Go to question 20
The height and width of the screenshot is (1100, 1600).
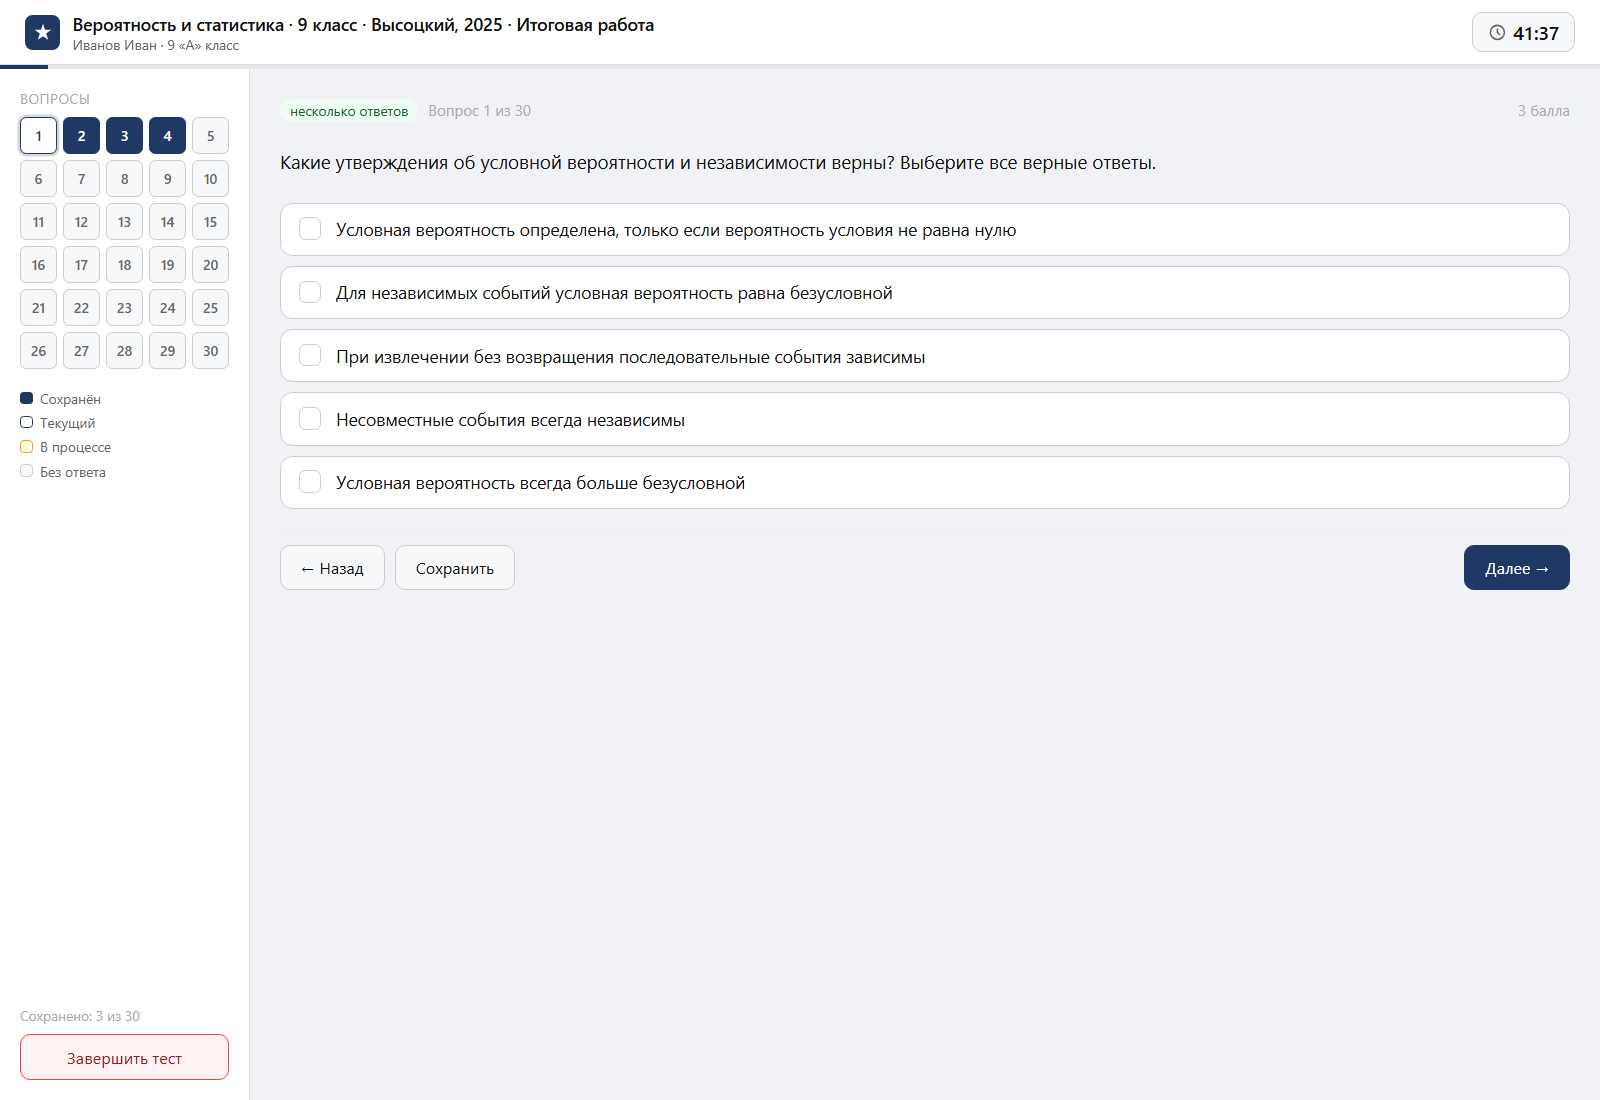[210, 265]
